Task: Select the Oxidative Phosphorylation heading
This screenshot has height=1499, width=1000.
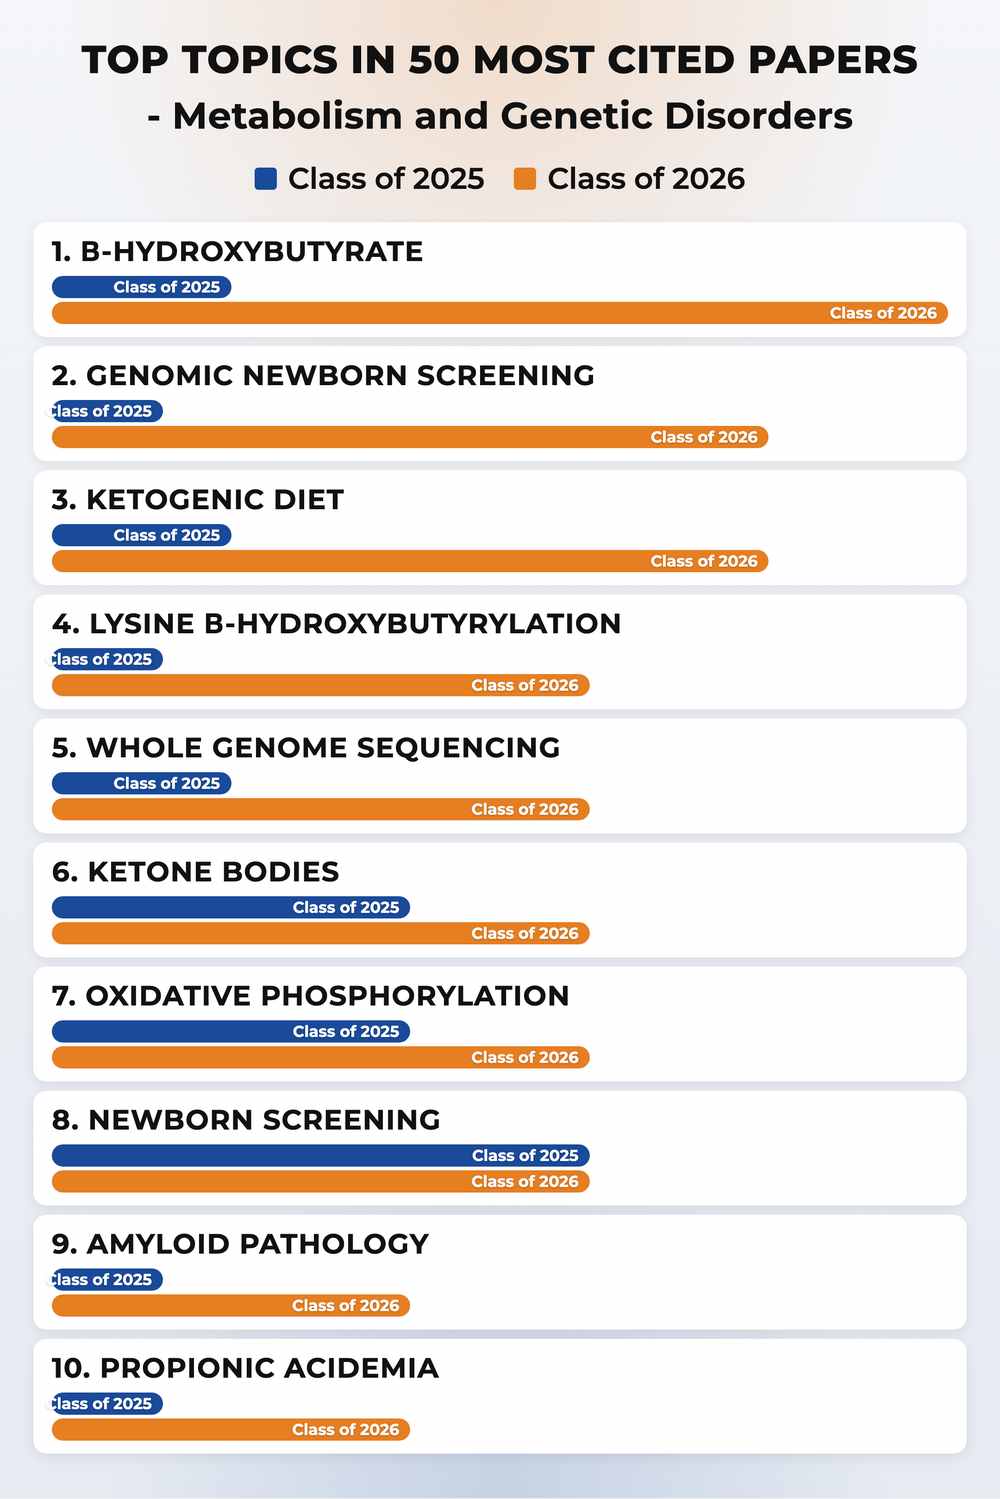Action: (310, 995)
